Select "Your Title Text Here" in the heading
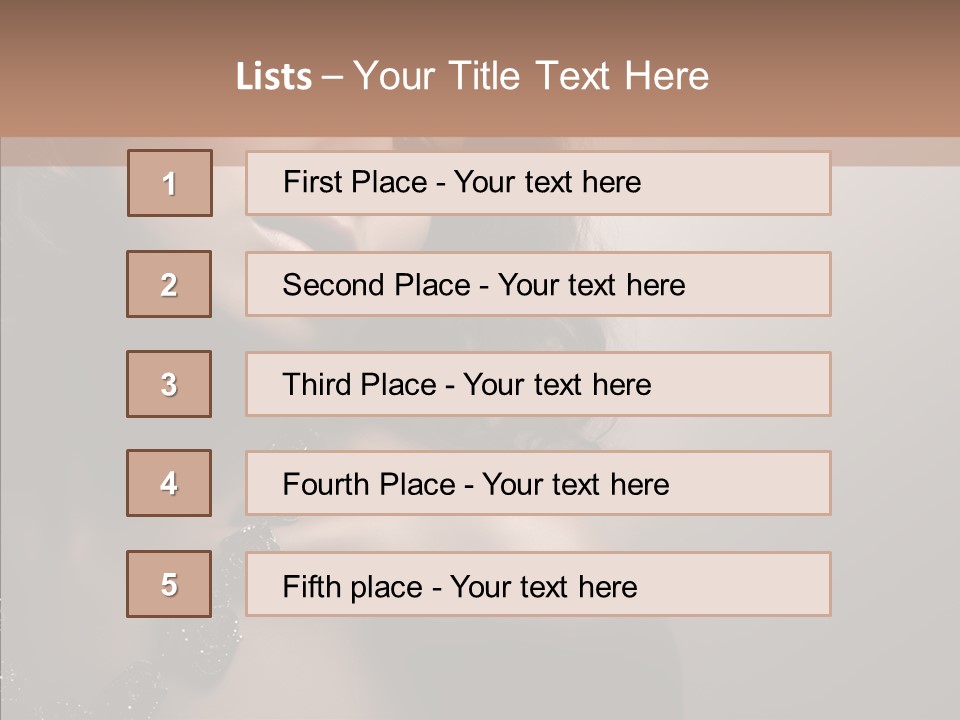960x720 pixels. [x=531, y=76]
